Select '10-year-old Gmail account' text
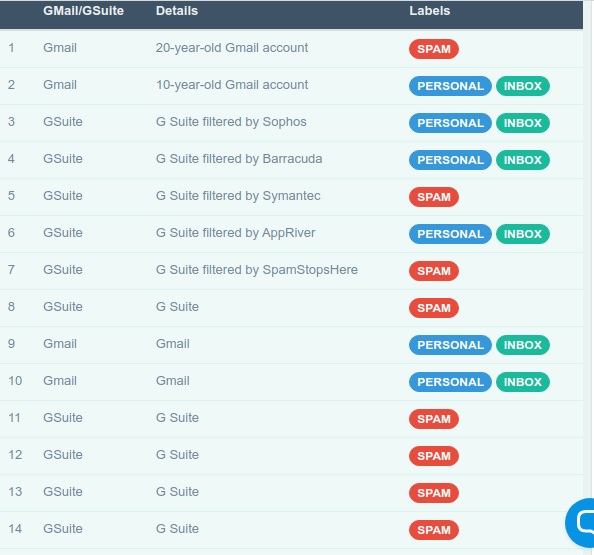This screenshot has width=594, height=555. [x=232, y=85]
